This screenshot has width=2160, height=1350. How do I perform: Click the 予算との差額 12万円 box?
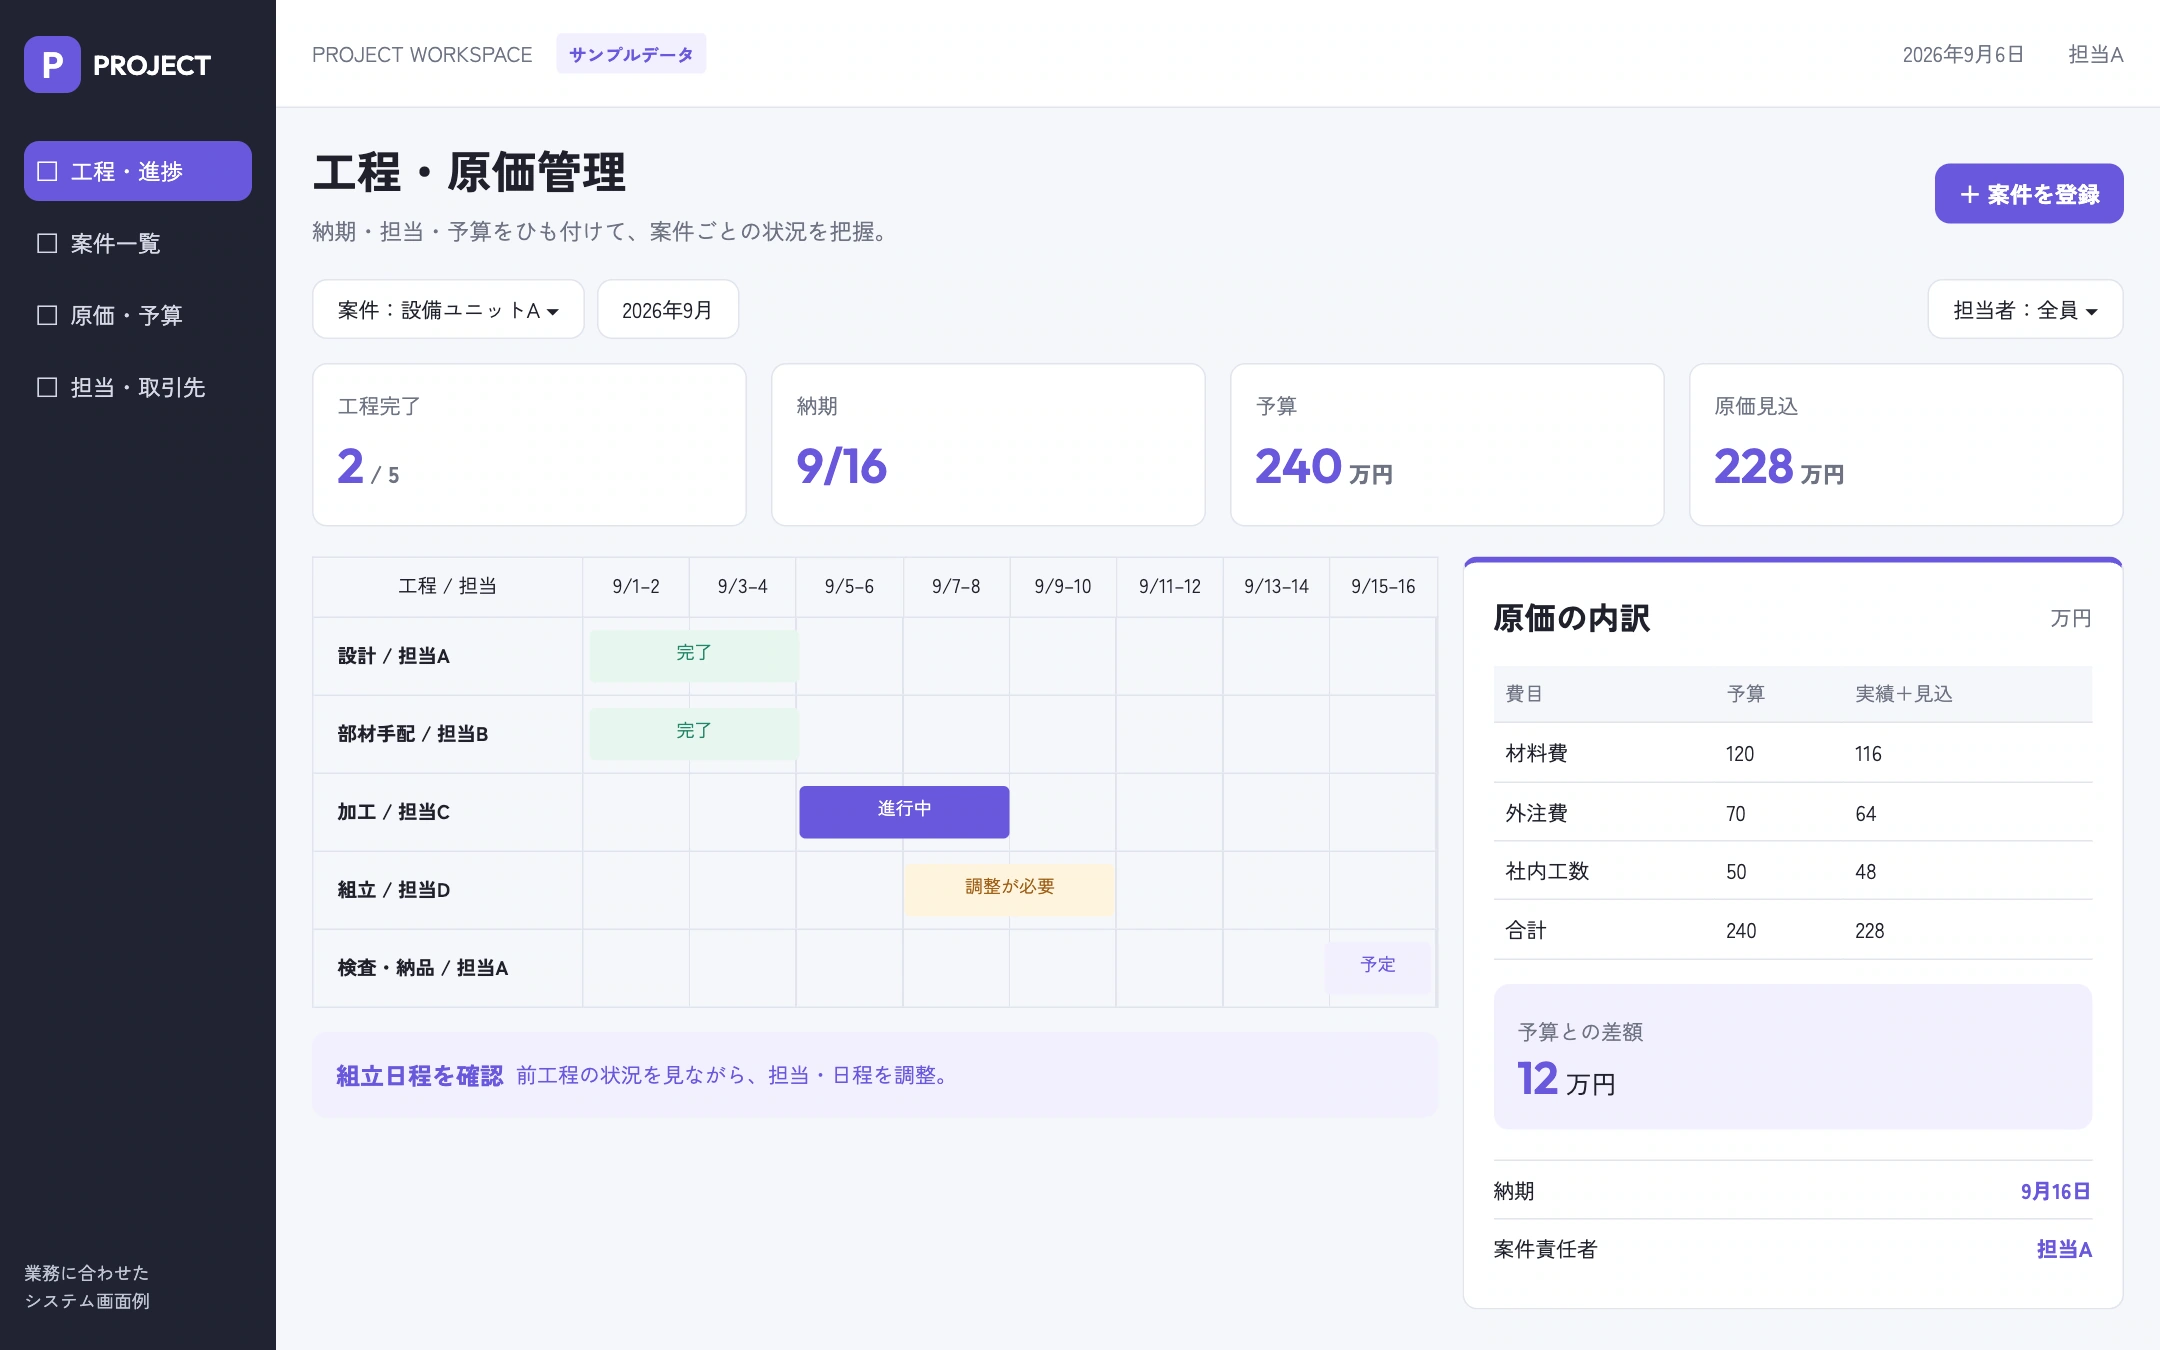coord(1793,1057)
